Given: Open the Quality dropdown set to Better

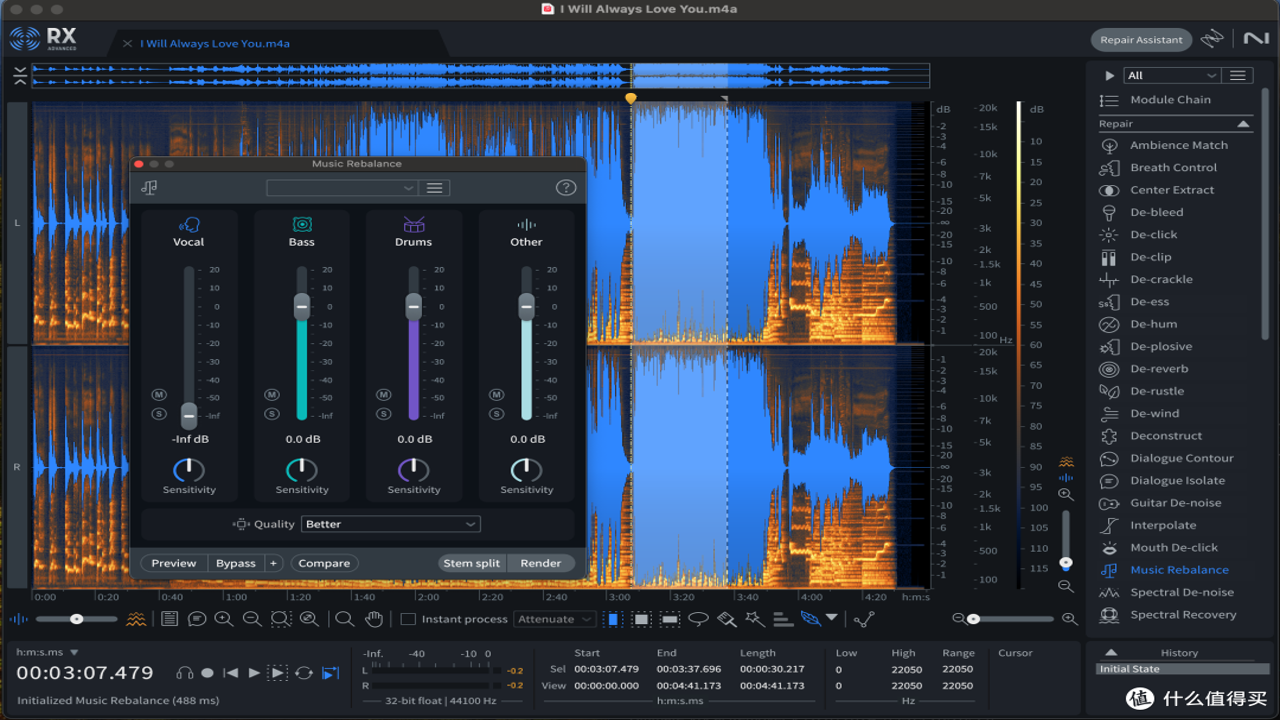Looking at the screenshot, I should [x=390, y=524].
